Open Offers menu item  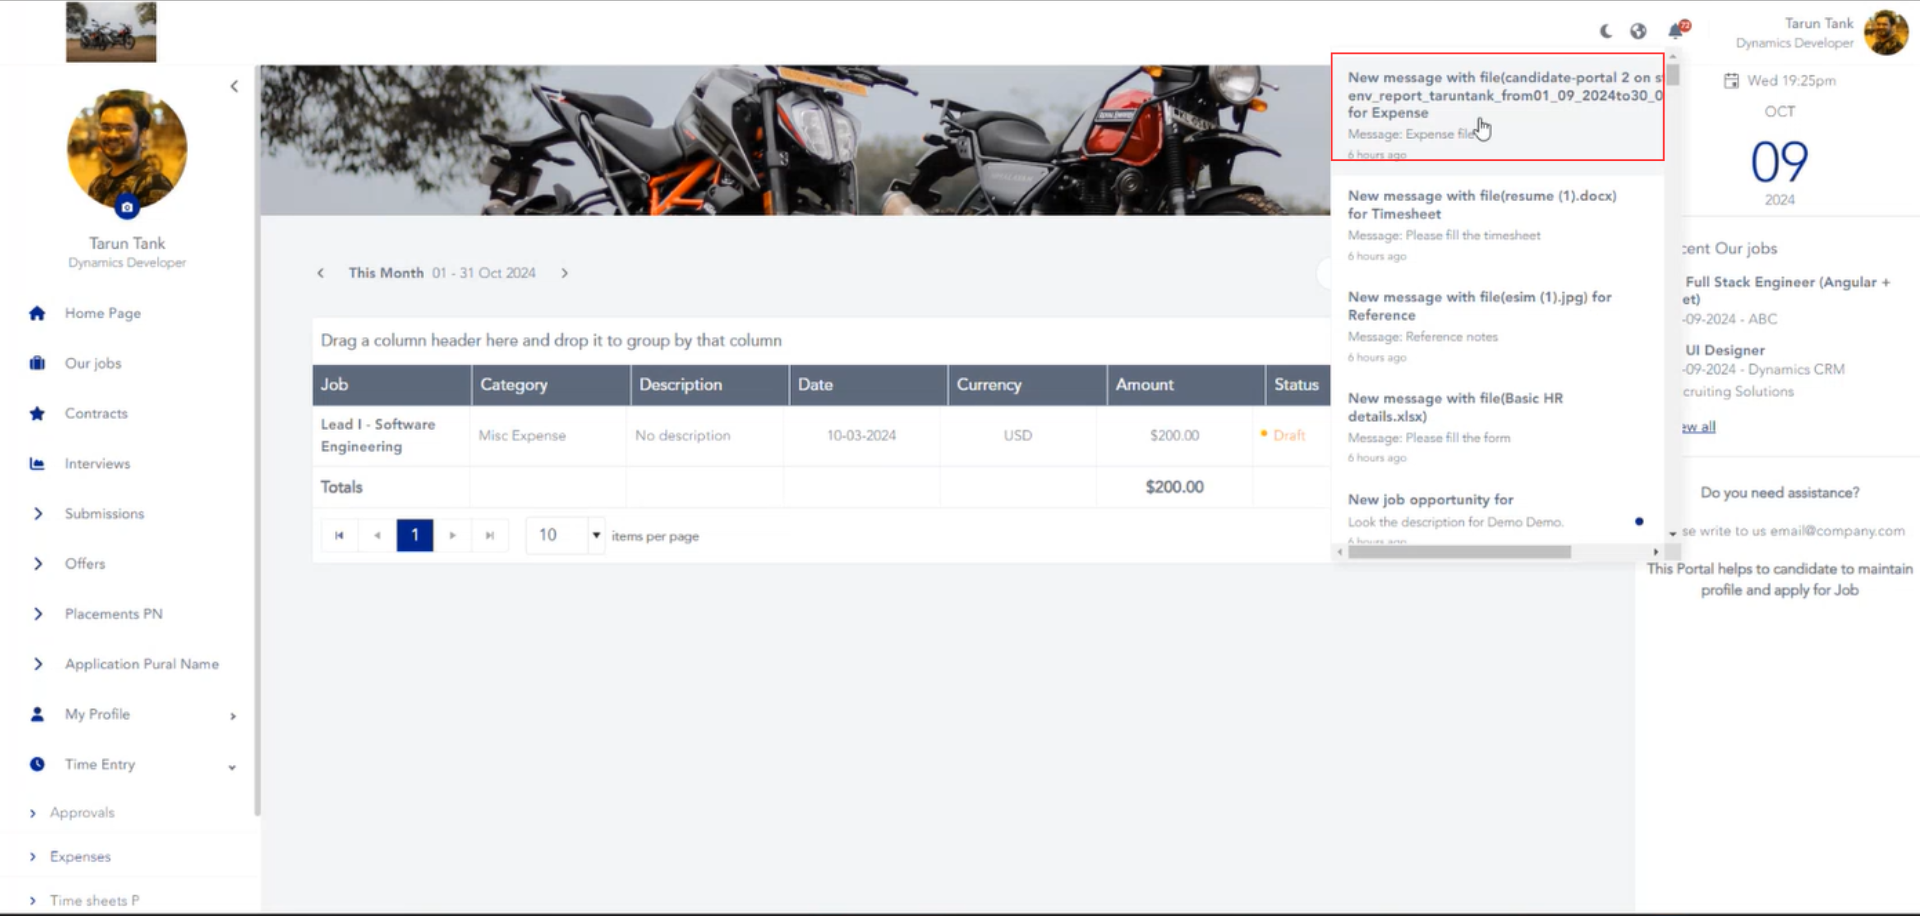(x=85, y=563)
